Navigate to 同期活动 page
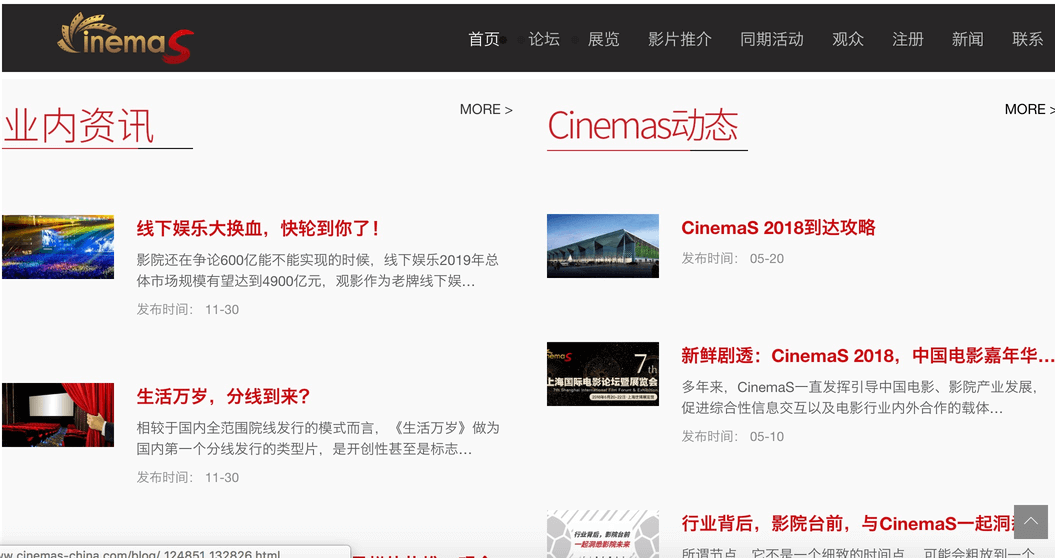This screenshot has width=1055, height=558. (x=772, y=39)
